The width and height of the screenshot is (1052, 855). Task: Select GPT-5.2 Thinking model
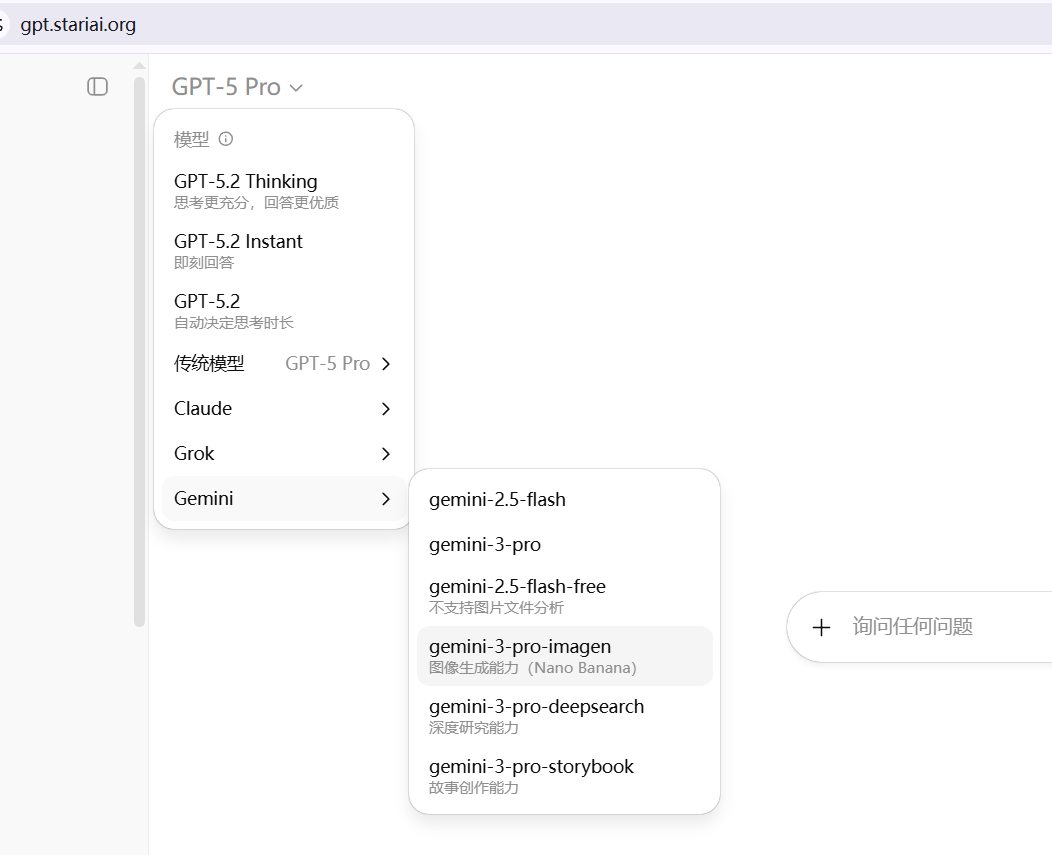(x=246, y=190)
